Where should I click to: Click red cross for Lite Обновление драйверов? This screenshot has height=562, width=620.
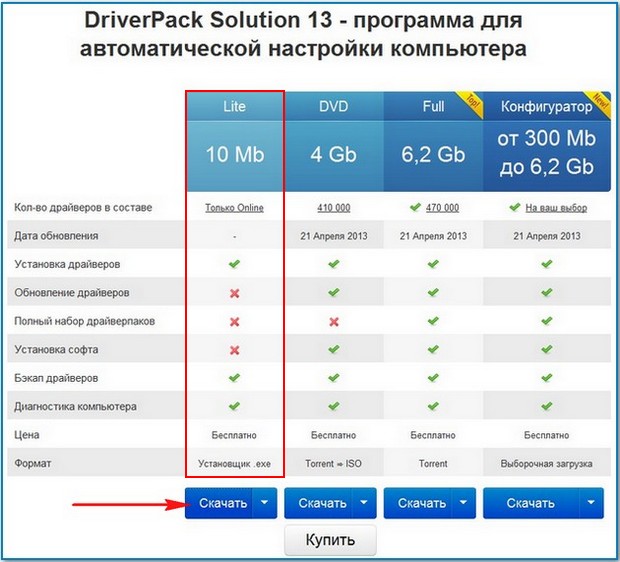(234, 294)
